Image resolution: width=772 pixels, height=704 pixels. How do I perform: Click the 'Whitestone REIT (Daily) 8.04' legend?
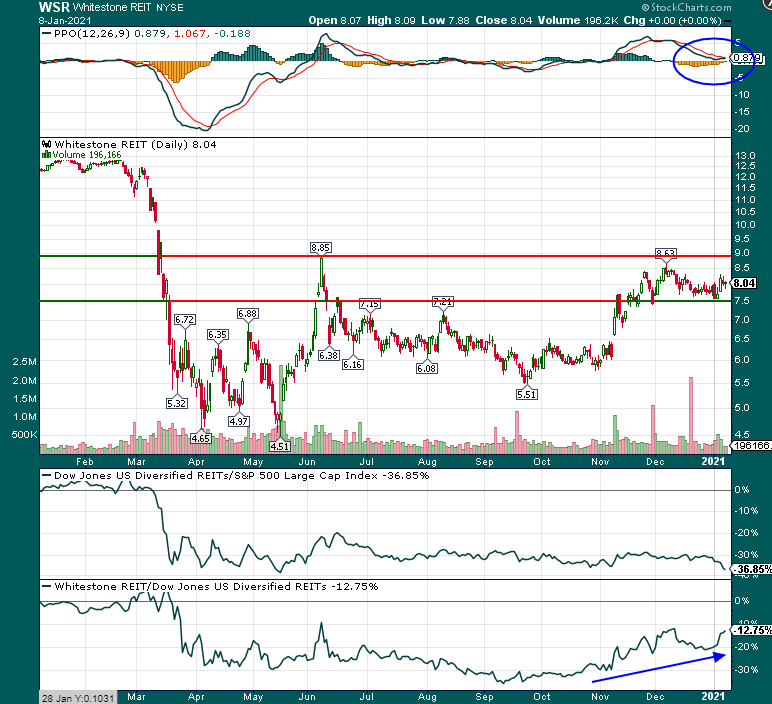click(135, 145)
